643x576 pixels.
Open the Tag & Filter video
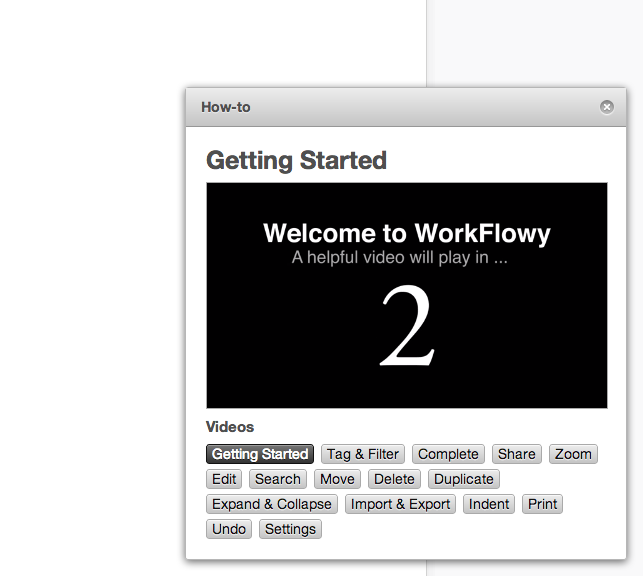[x=363, y=454]
